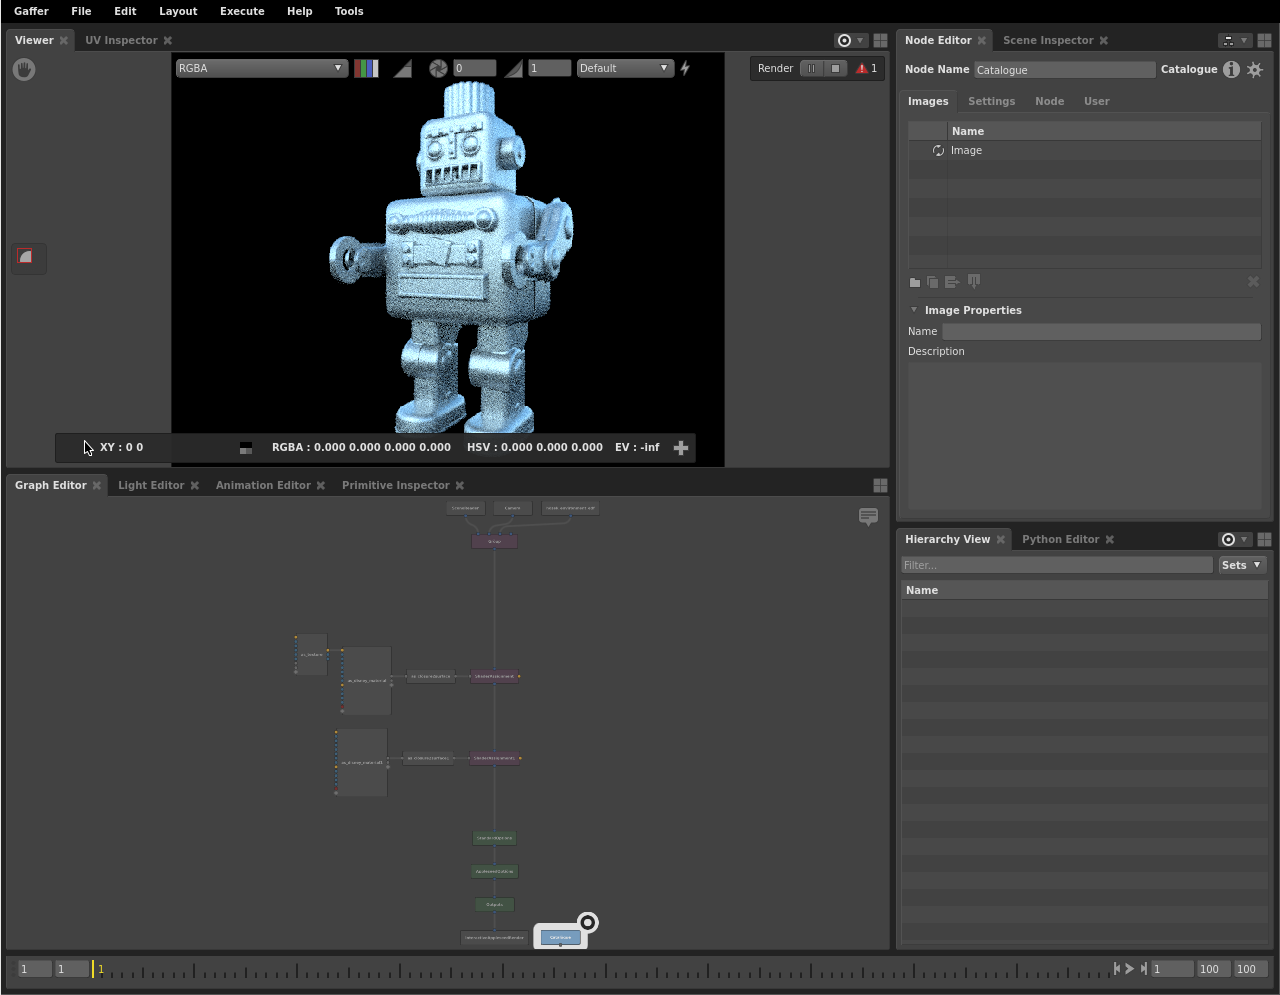Click the Description text area
This screenshot has width=1280, height=995.
coord(1084,436)
